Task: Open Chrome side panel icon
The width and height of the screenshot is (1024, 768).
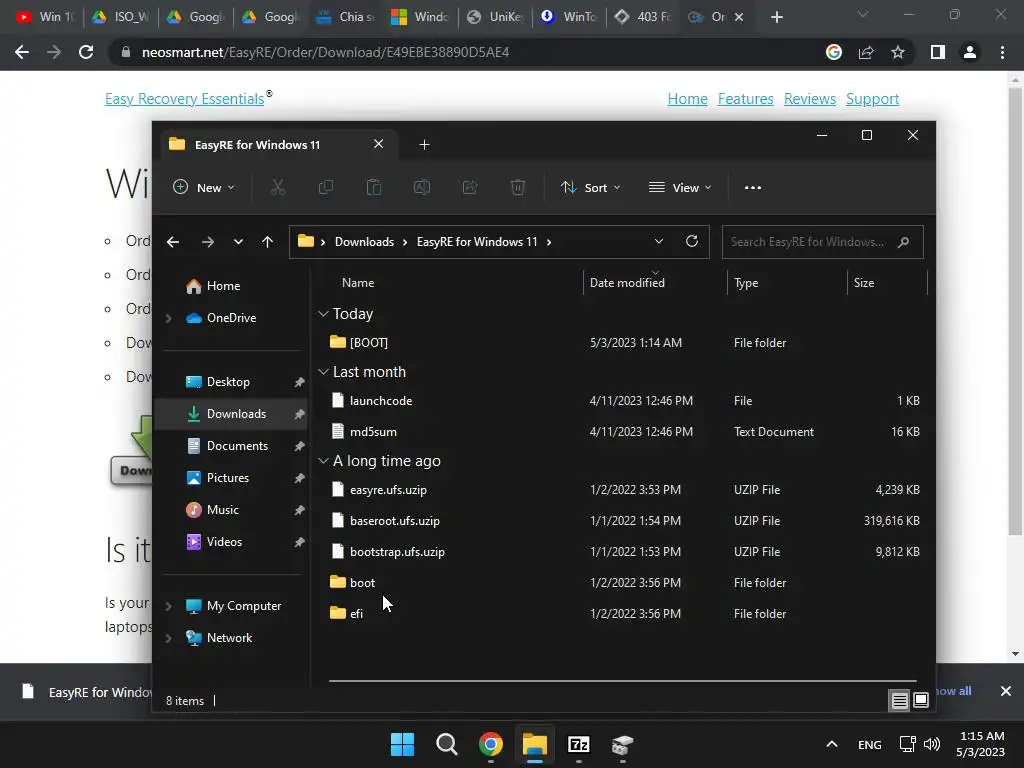Action: click(x=938, y=52)
